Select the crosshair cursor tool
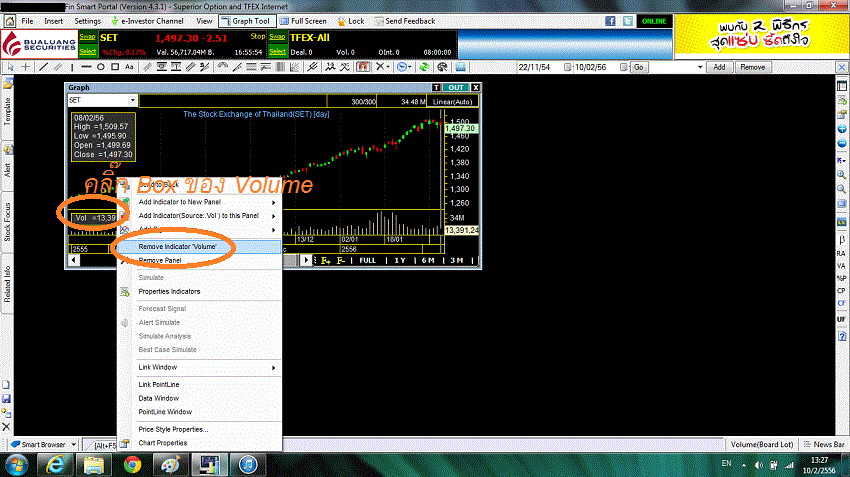Viewport: 850px width, 477px height. [x=25, y=67]
